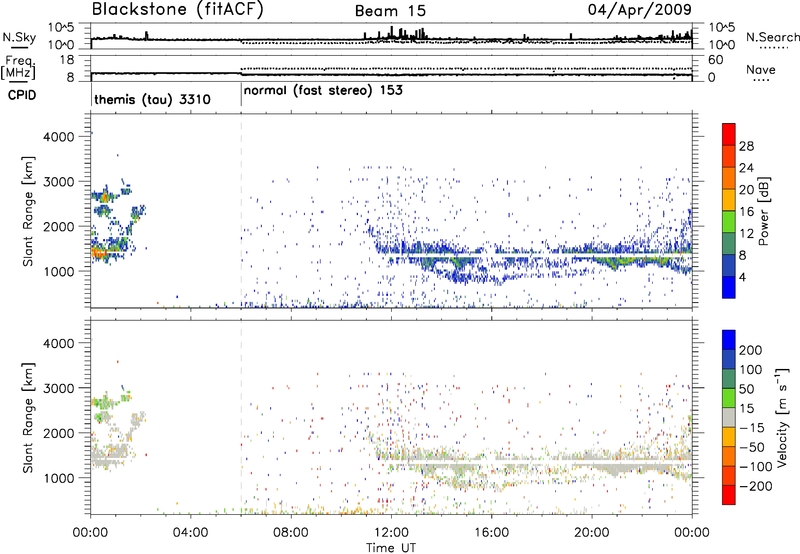Click the 'Power [dB]' colorbar label

763,211
